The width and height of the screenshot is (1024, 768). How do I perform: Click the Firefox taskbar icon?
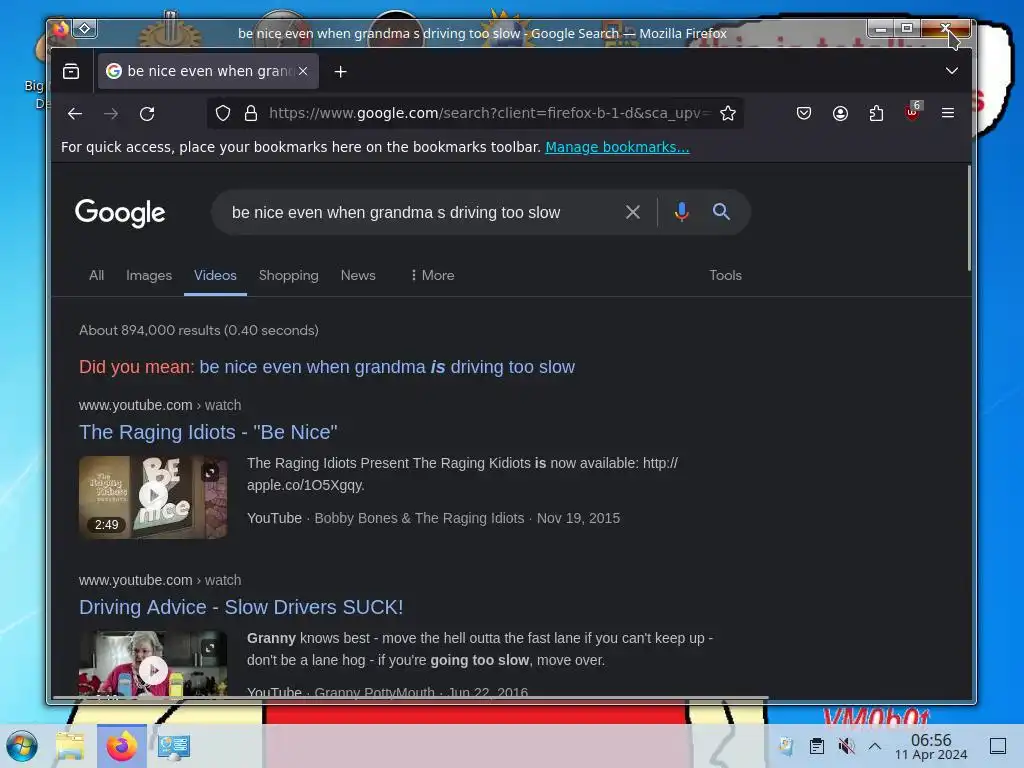coord(122,746)
